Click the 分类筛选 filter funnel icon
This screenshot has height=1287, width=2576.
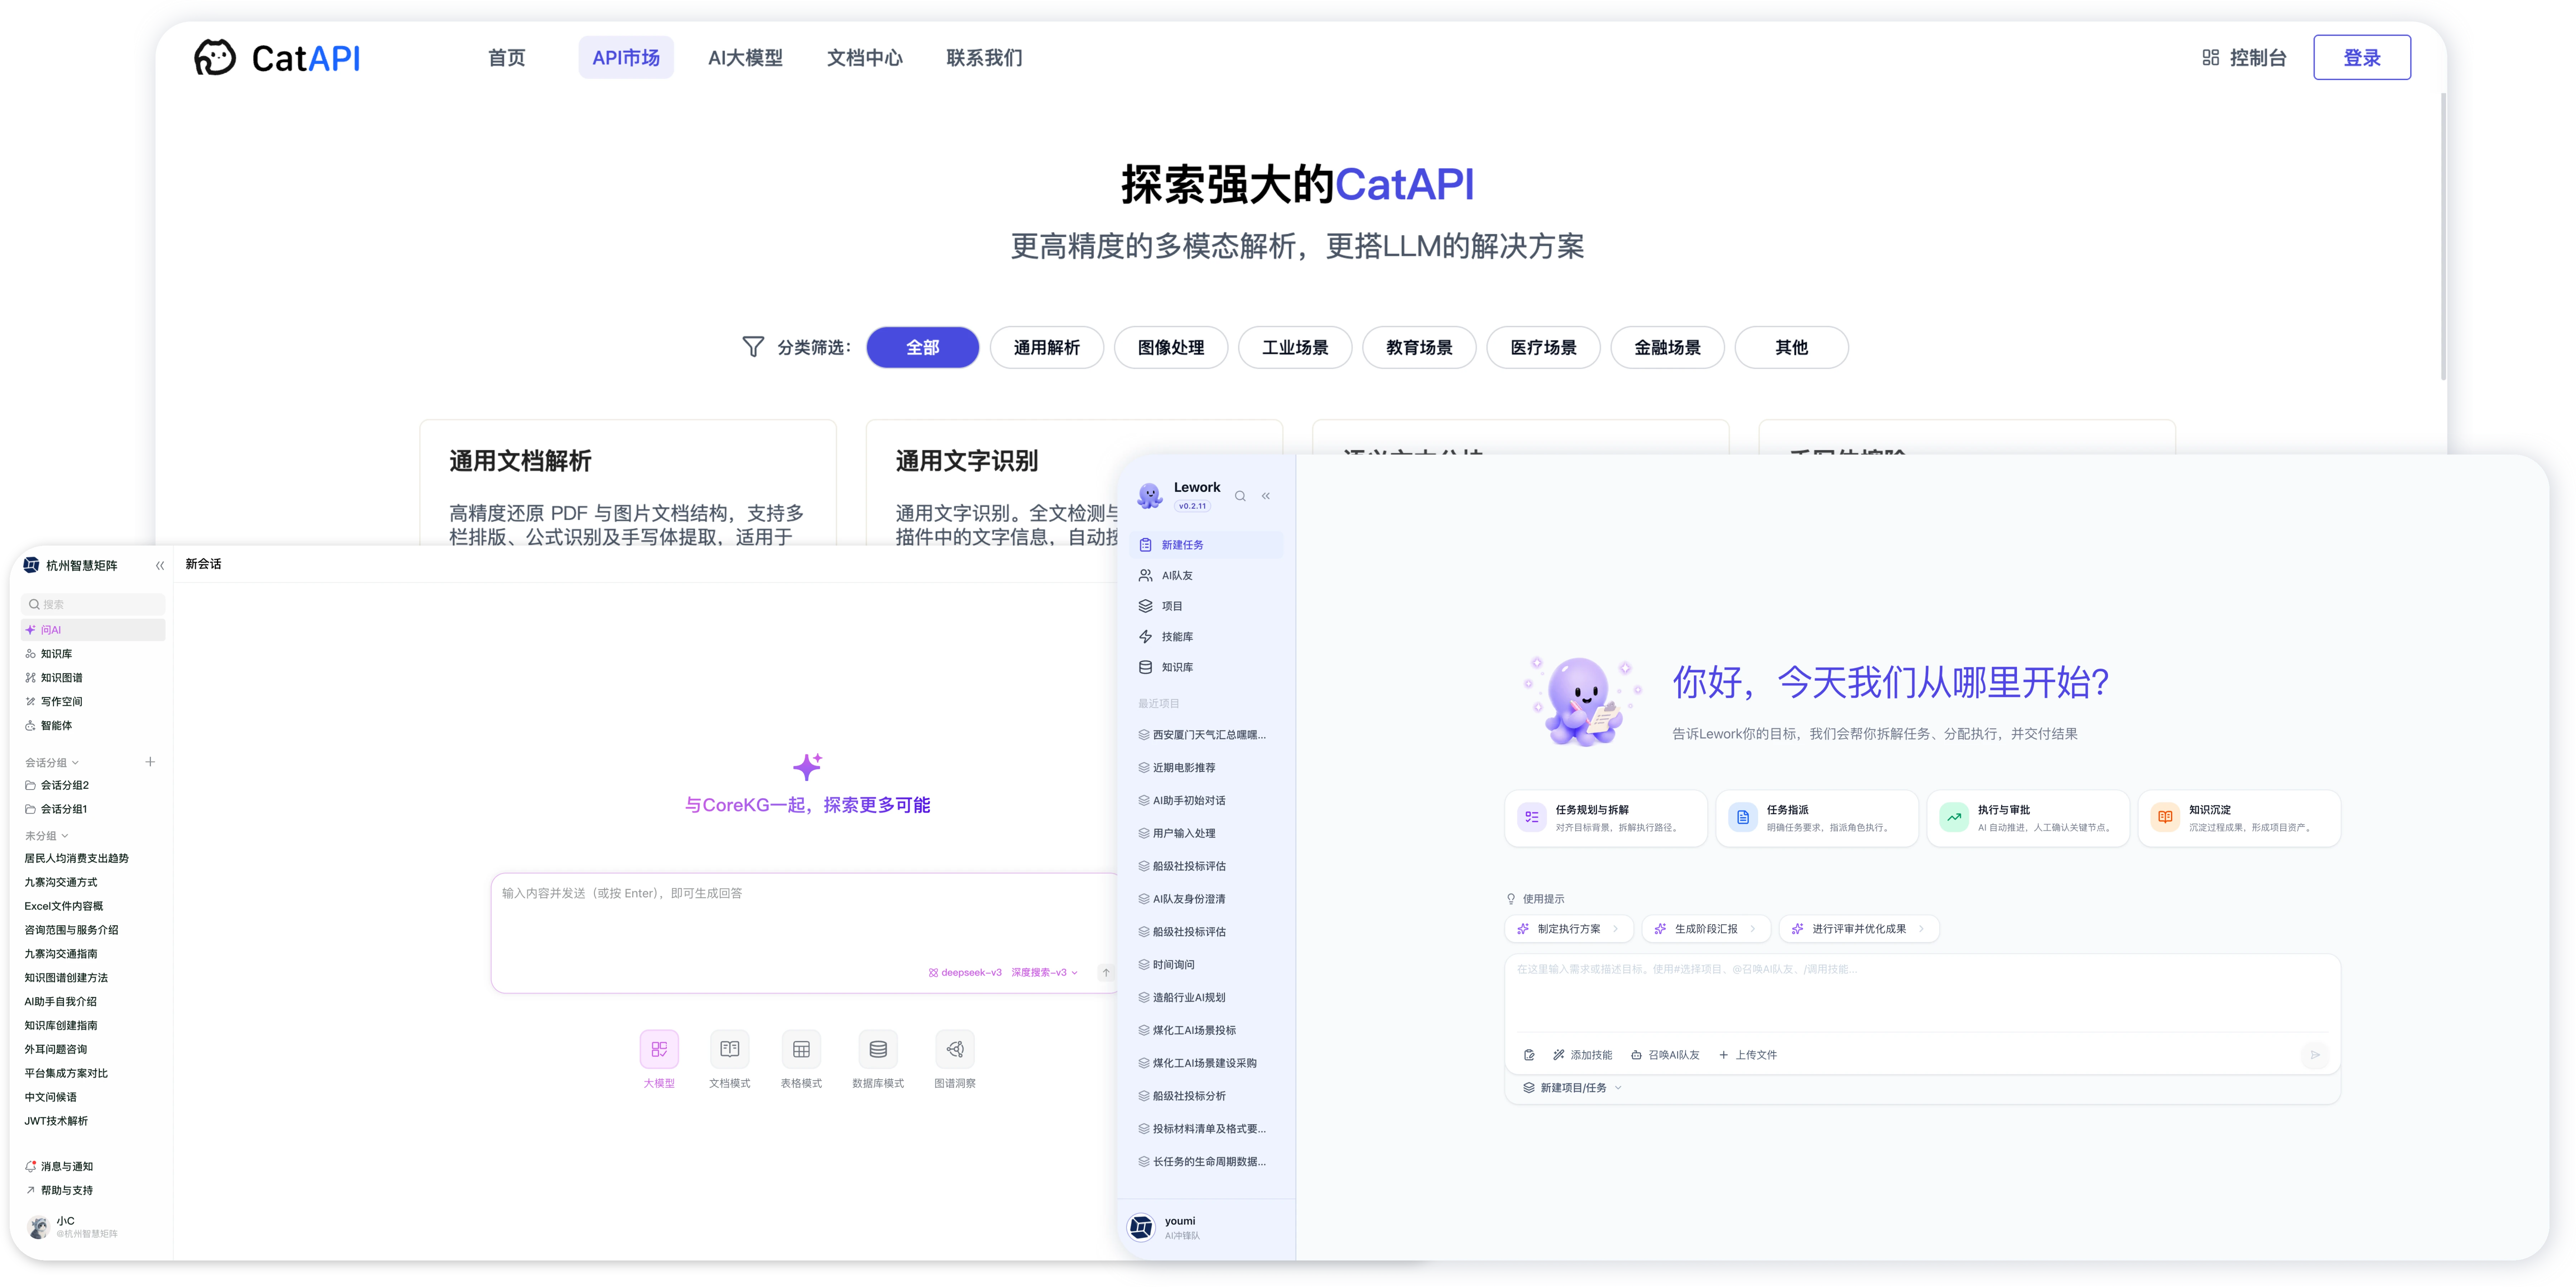753,347
